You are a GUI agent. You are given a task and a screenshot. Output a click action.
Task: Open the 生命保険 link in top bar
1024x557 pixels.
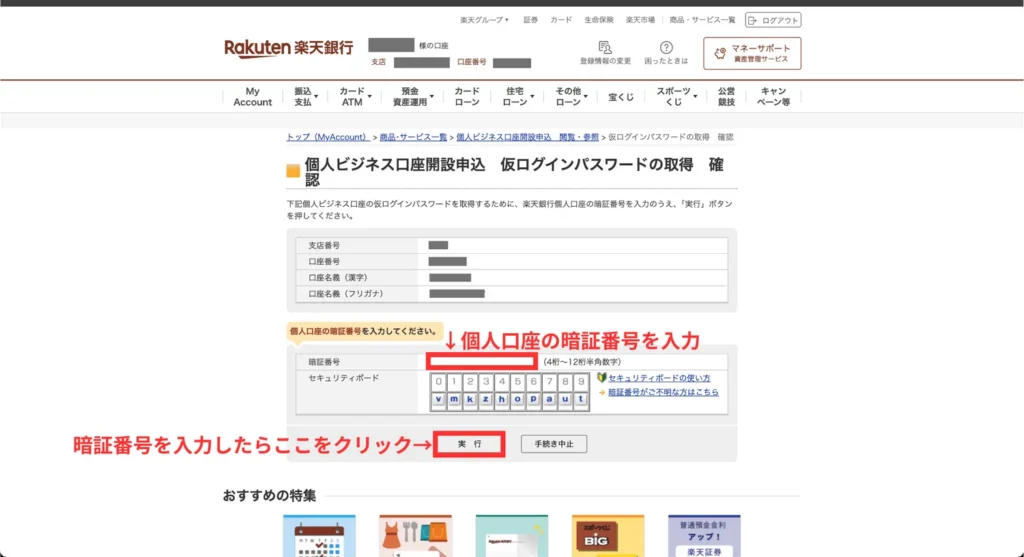[x=599, y=20]
